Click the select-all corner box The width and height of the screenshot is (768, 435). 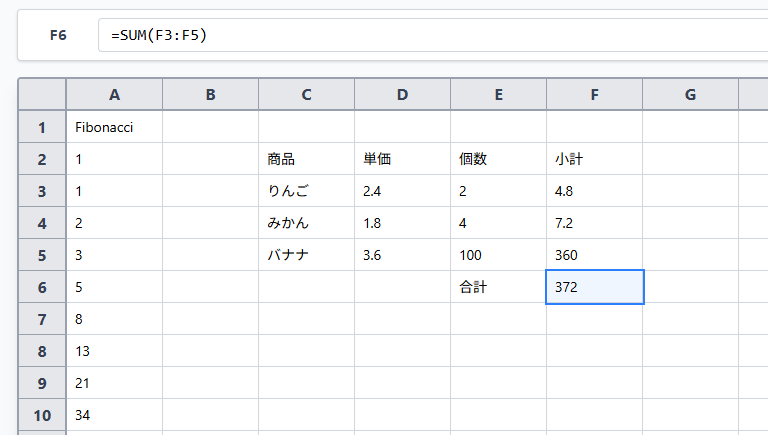tap(42, 95)
